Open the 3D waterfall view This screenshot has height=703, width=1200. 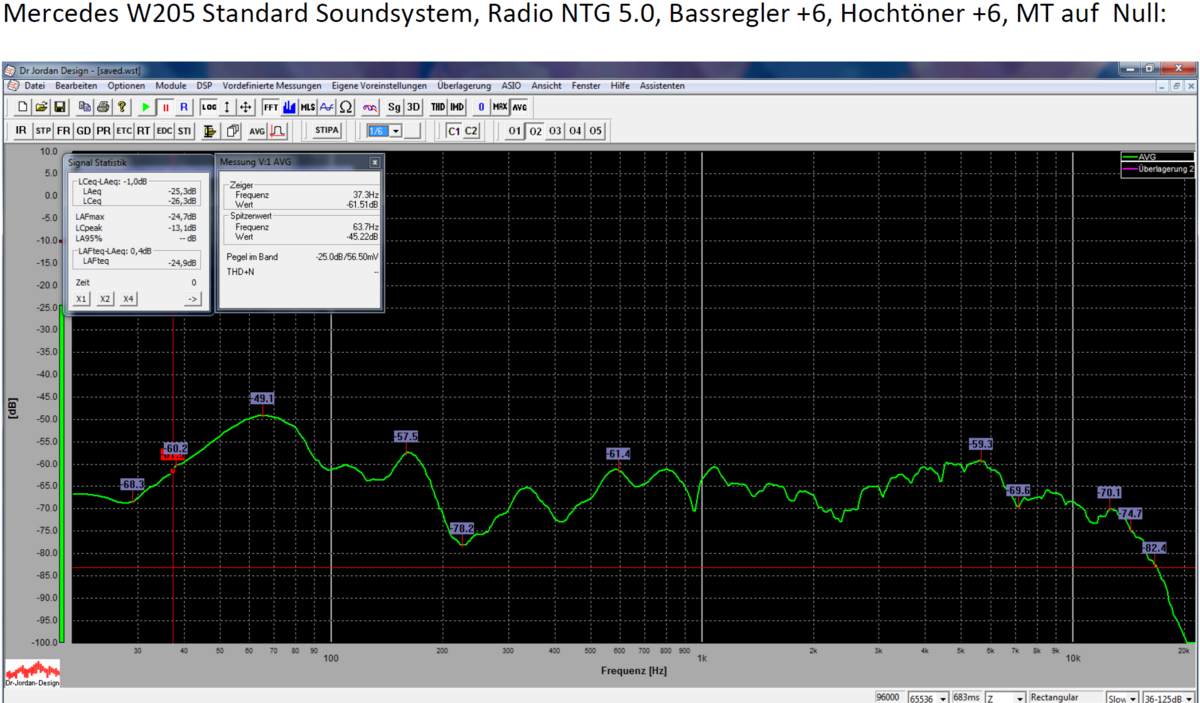tap(414, 106)
